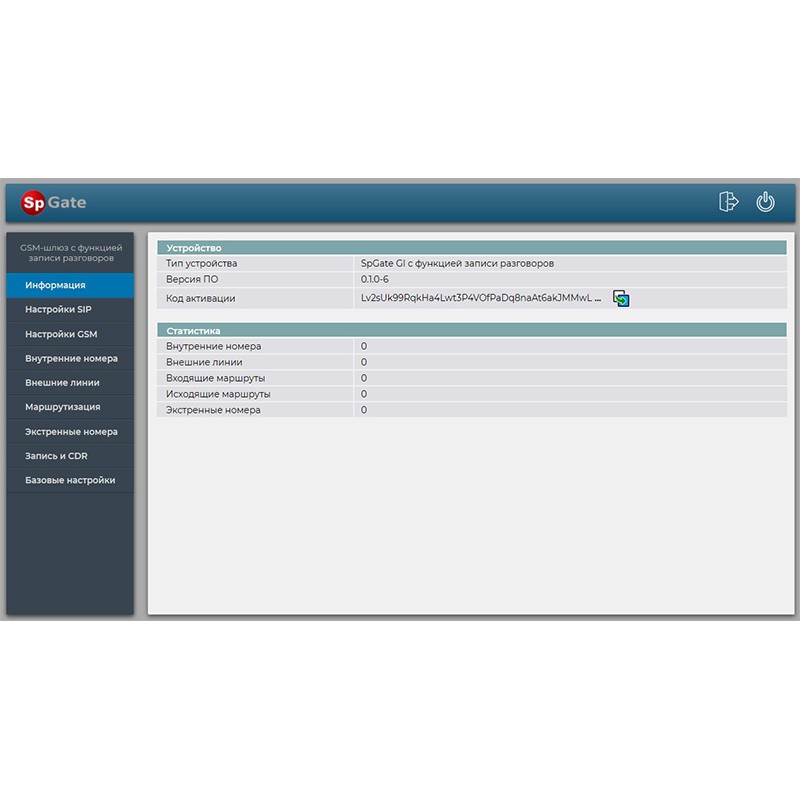Go to Базовые настройки
Screen dimensions: 800x800
(x=70, y=480)
